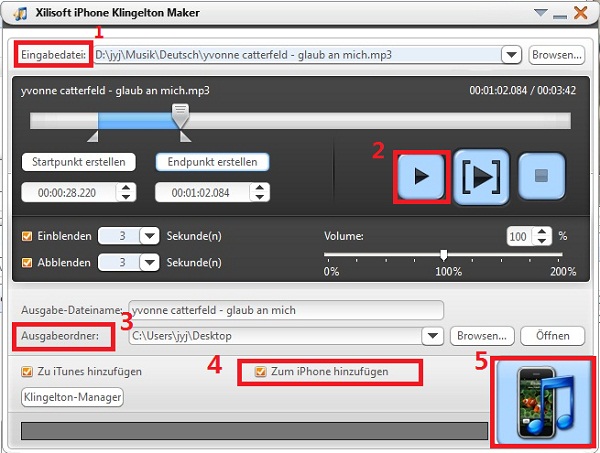Image resolution: width=600 pixels, height=453 pixels.
Task: Click the song title above the timeline
Action: pyautogui.click(x=115, y=91)
